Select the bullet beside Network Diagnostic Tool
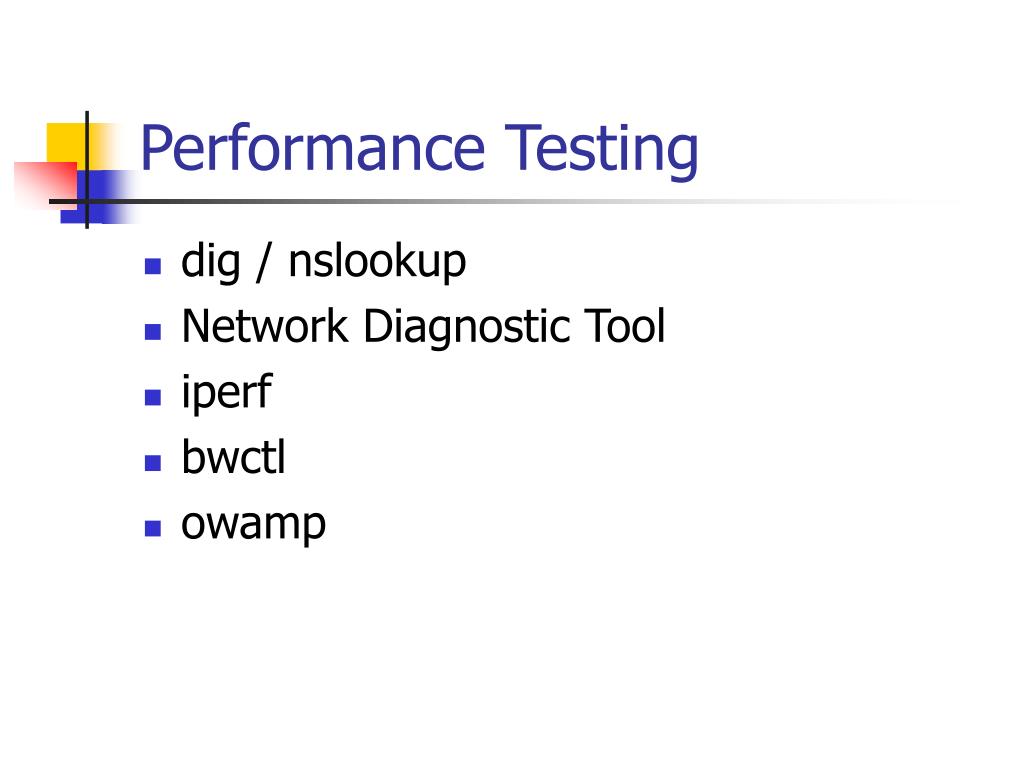1024x768 pixels. tap(153, 332)
